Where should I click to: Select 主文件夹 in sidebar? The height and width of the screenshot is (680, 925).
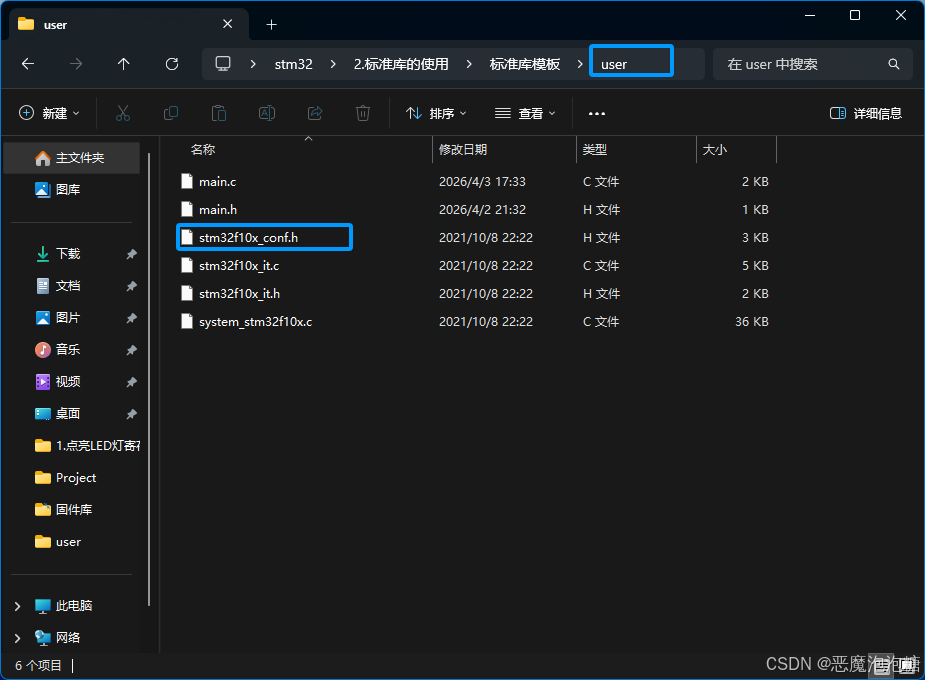click(x=71, y=158)
